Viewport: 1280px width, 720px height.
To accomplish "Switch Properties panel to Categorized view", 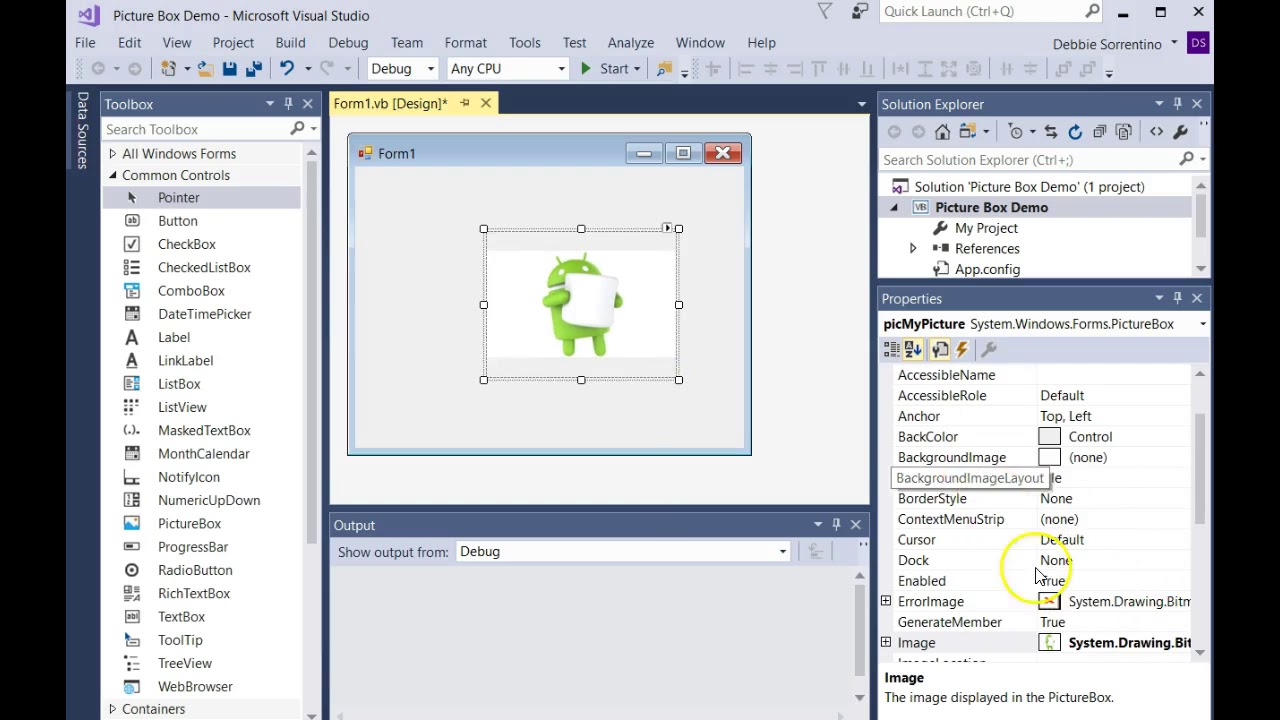I will [892, 349].
